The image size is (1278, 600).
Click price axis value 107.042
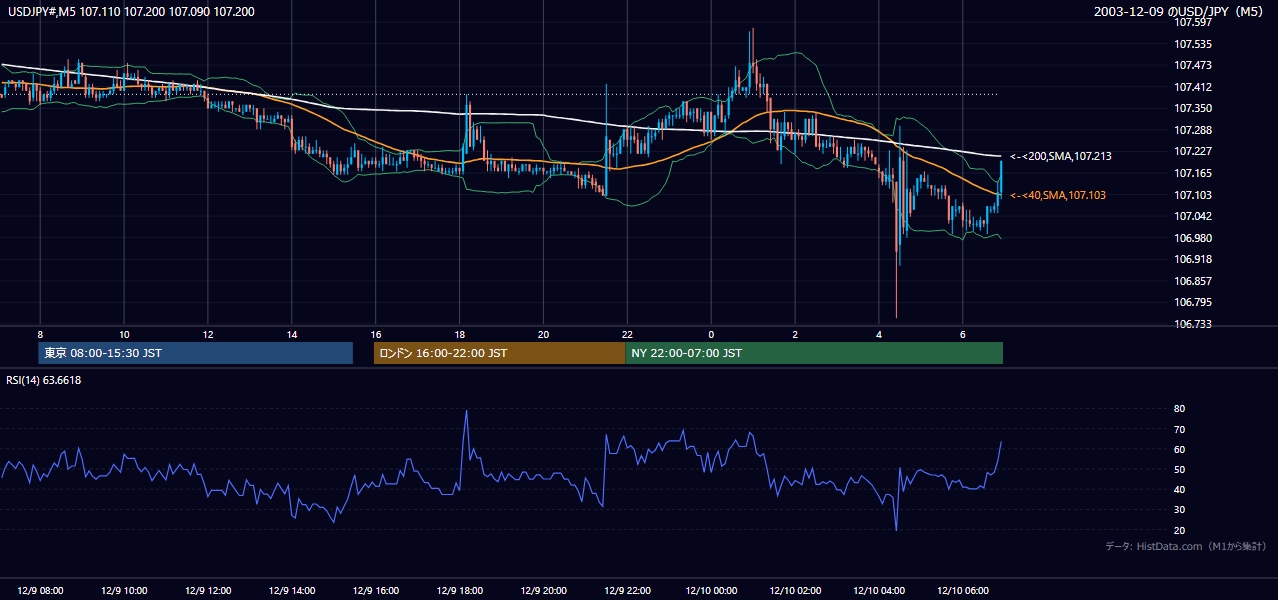pos(1191,216)
